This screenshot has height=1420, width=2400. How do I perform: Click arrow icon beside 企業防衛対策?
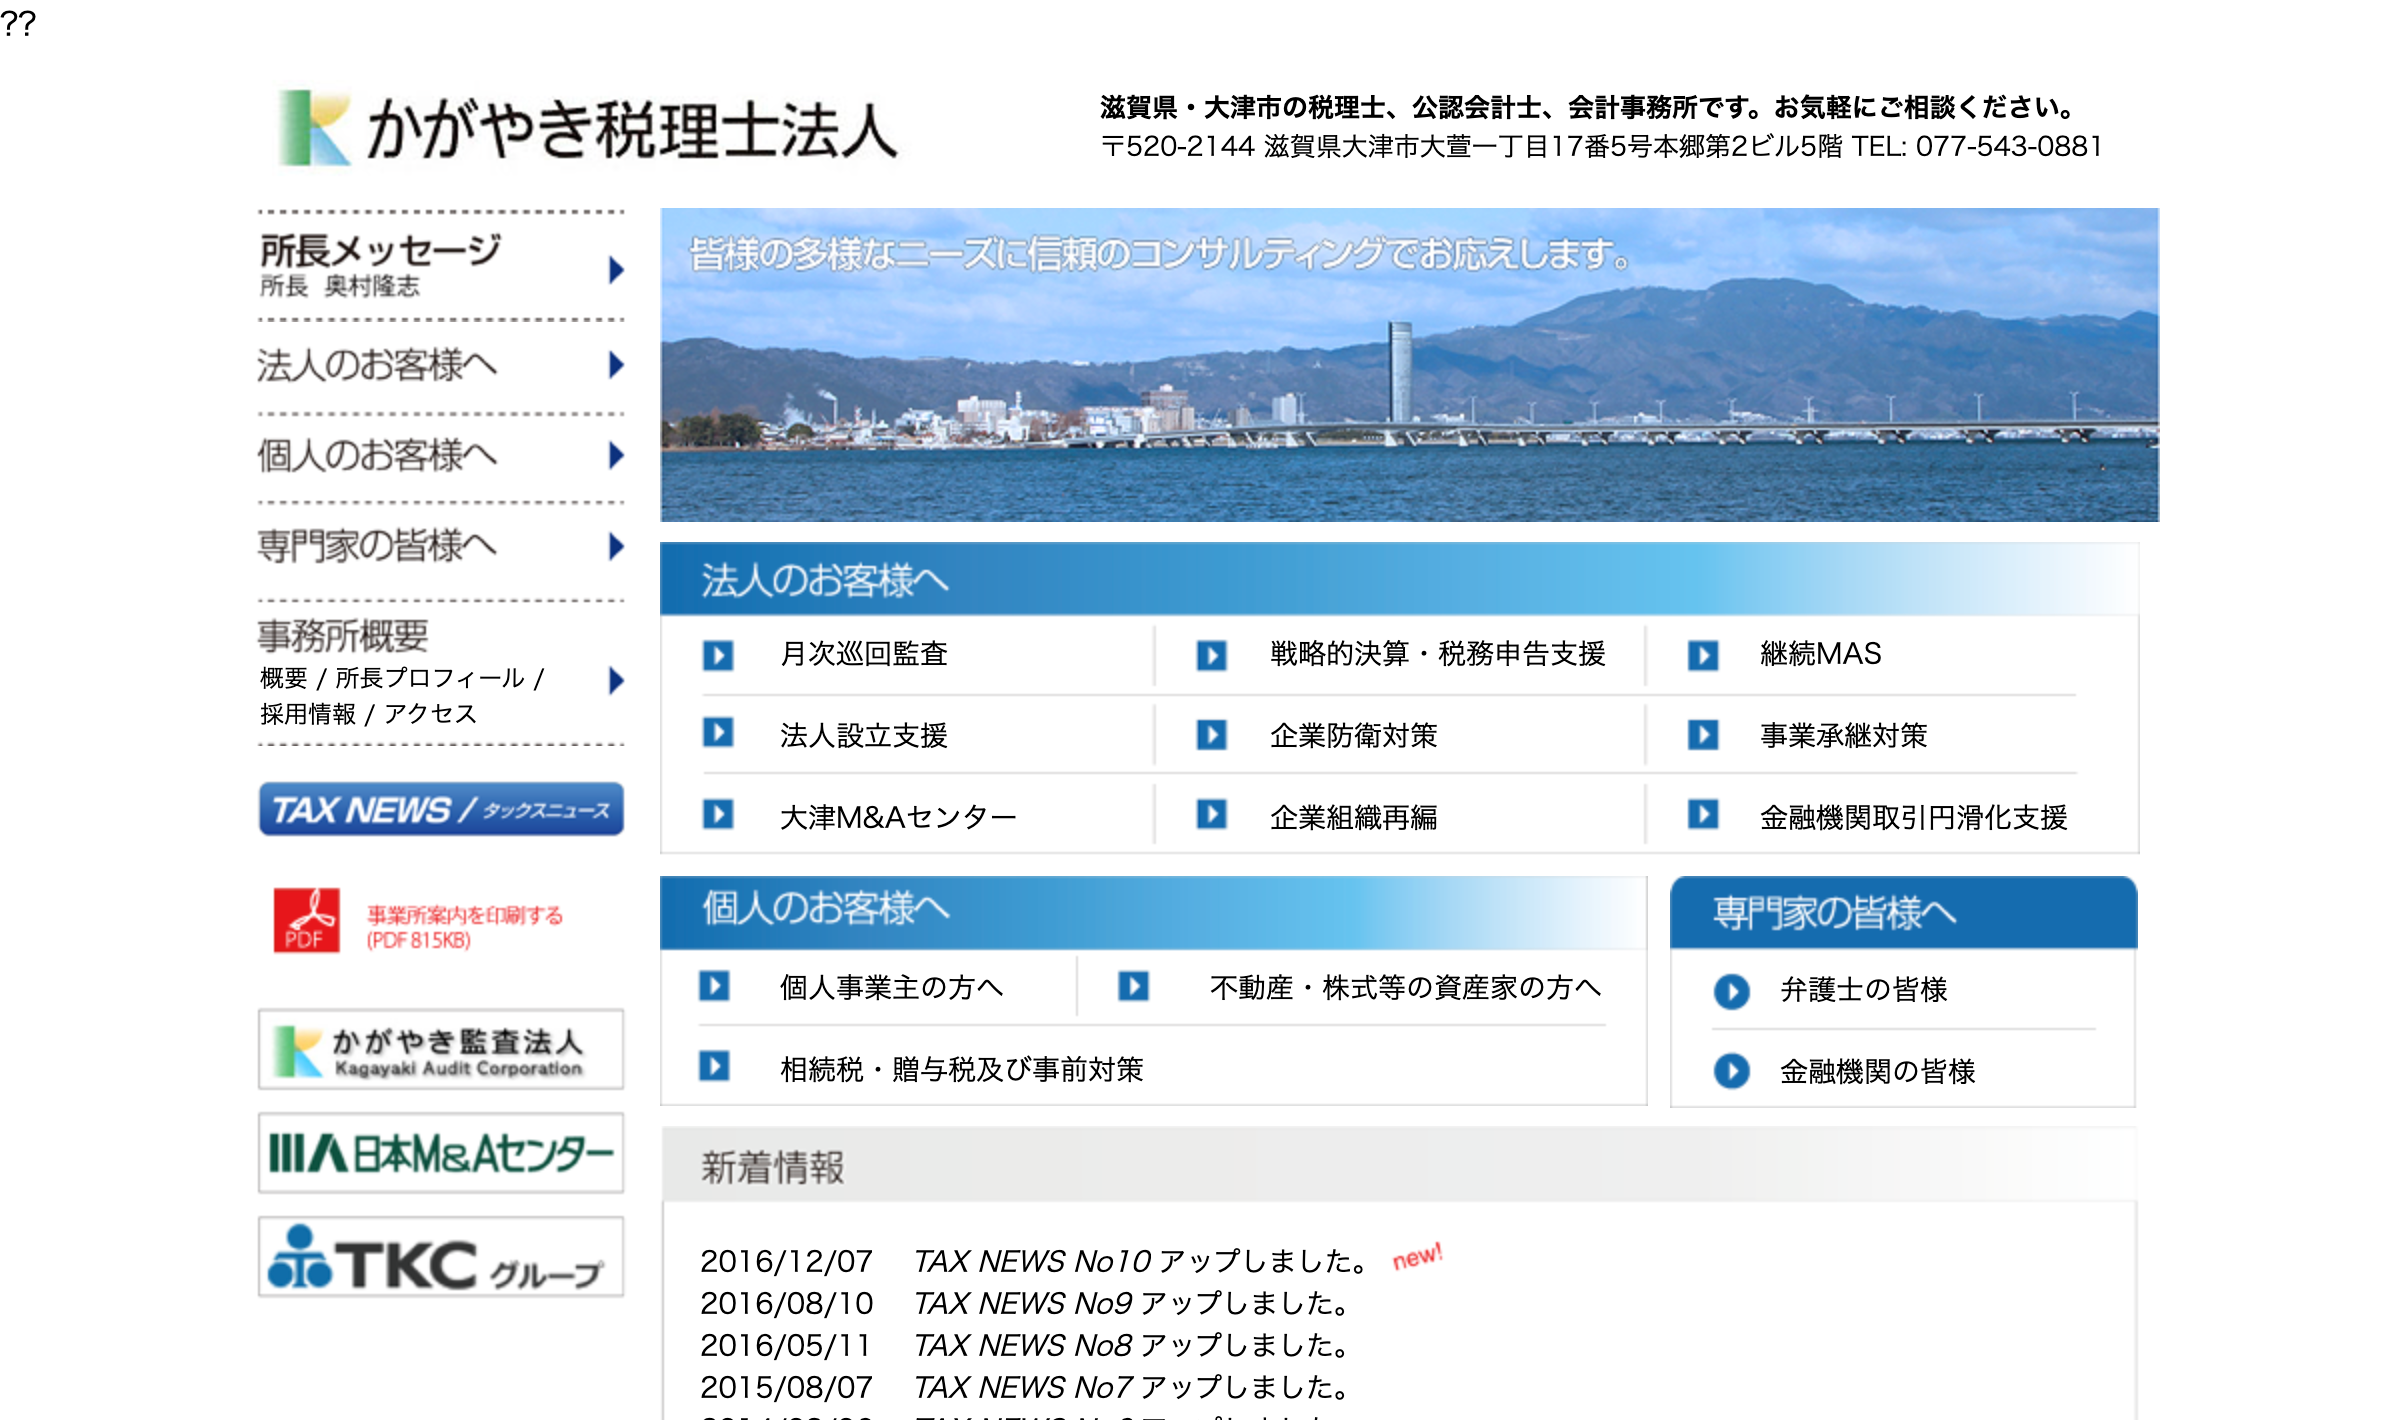point(1212,736)
